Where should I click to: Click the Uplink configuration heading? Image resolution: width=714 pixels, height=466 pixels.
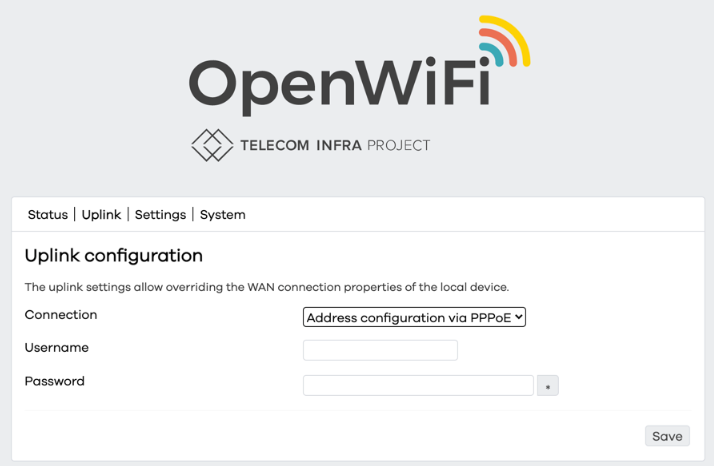(x=114, y=256)
